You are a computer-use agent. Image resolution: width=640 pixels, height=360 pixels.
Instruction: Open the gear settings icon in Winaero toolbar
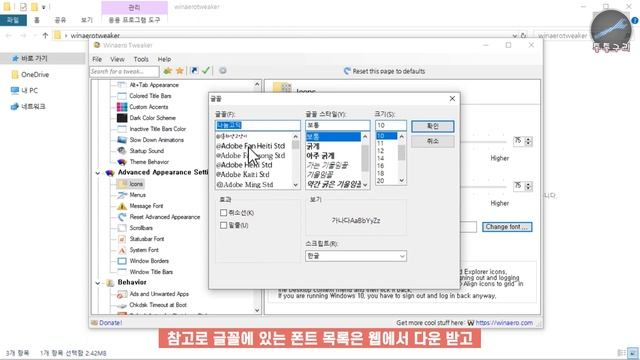(x=222, y=71)
